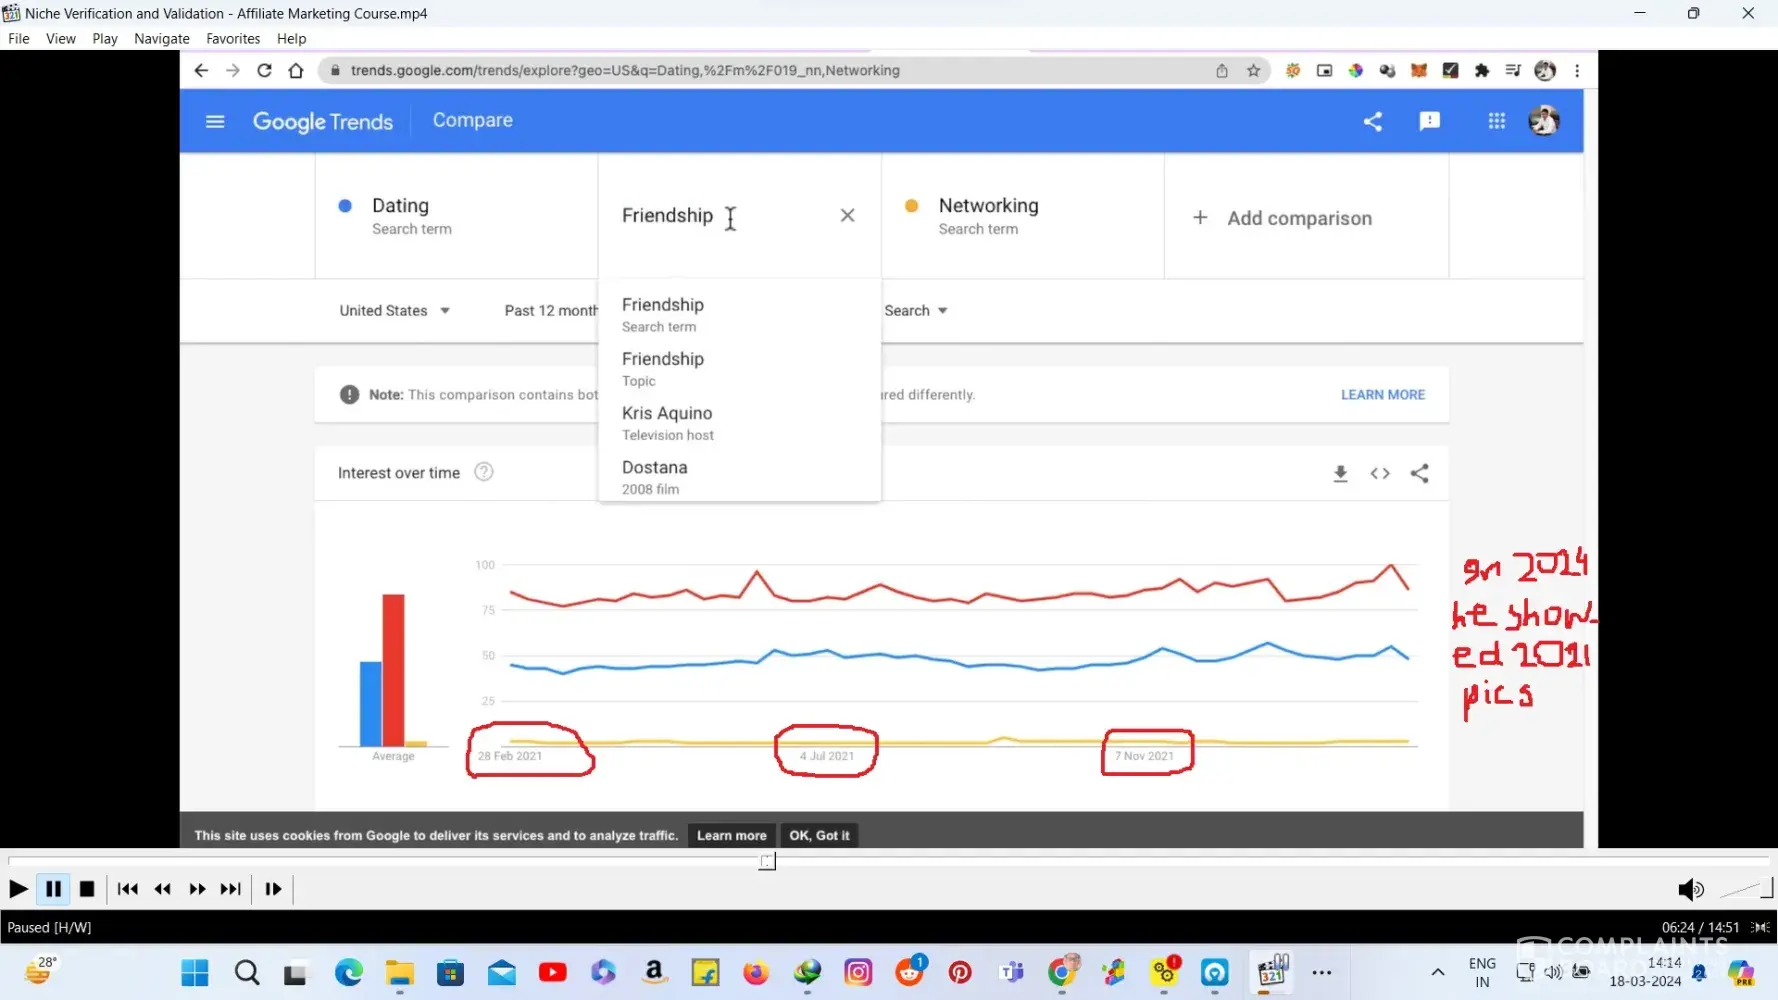Skip to previous track button

(x=128, y=889)
